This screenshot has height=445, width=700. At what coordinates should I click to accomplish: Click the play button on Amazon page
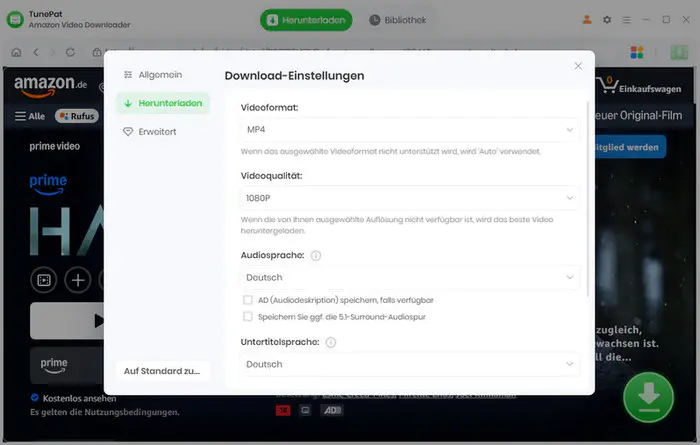tap(67, 320)
